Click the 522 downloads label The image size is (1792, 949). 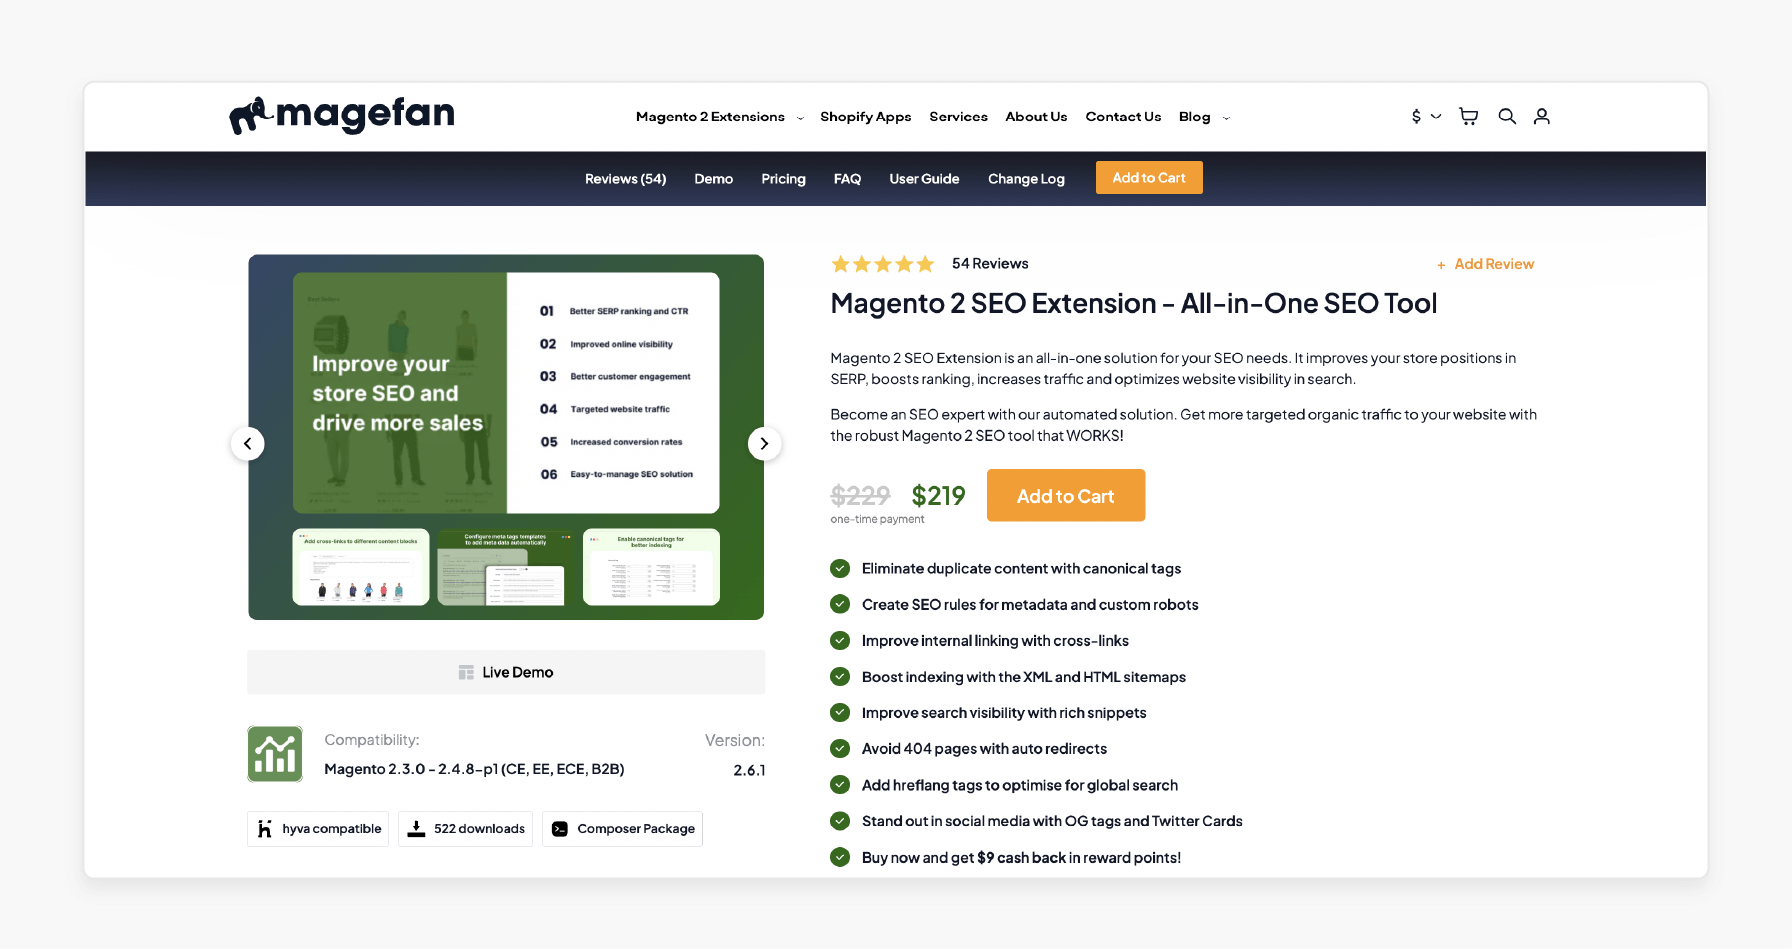479,829
